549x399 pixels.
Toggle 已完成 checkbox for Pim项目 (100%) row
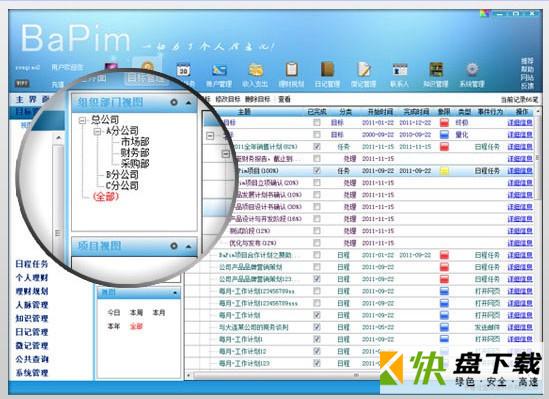(x=317, y=170)
